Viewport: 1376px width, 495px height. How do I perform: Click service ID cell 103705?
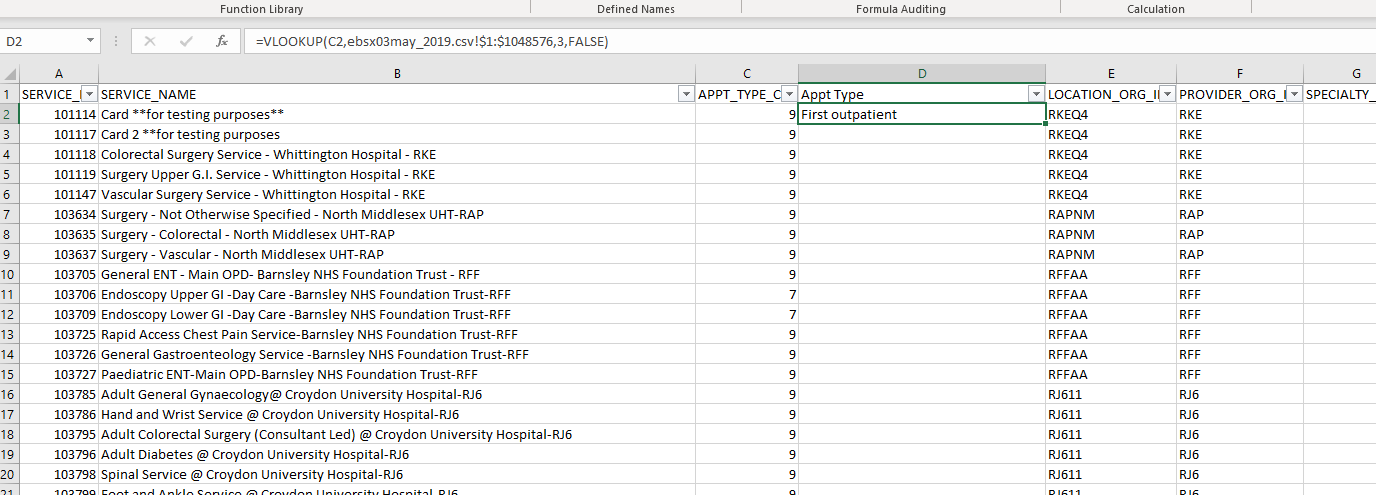[x=59, y=274]
